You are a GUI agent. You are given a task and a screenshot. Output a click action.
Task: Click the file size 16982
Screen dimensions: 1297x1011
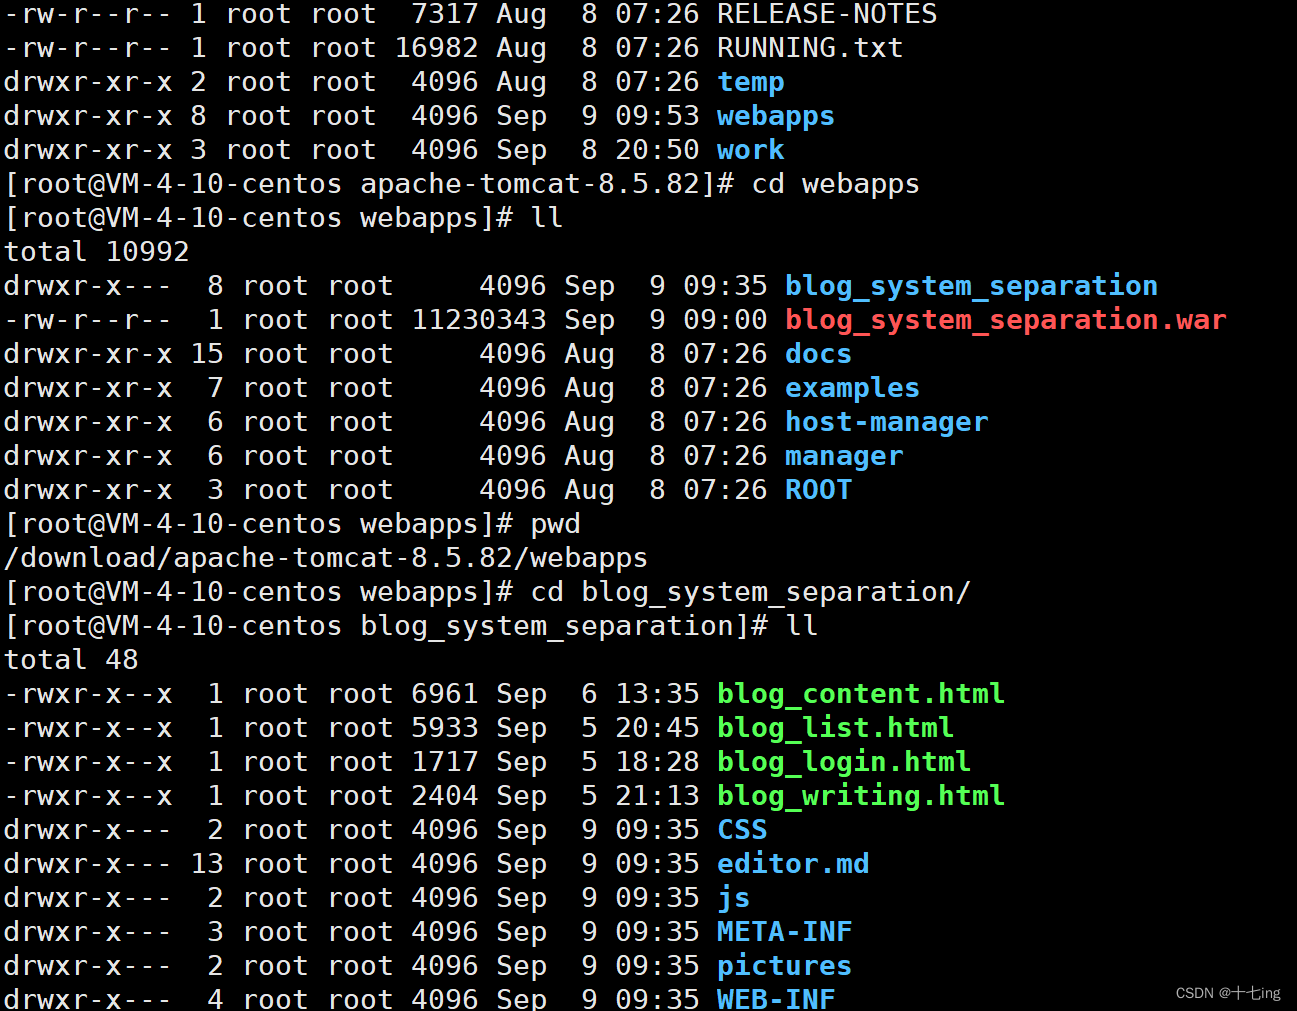point(436,48)
